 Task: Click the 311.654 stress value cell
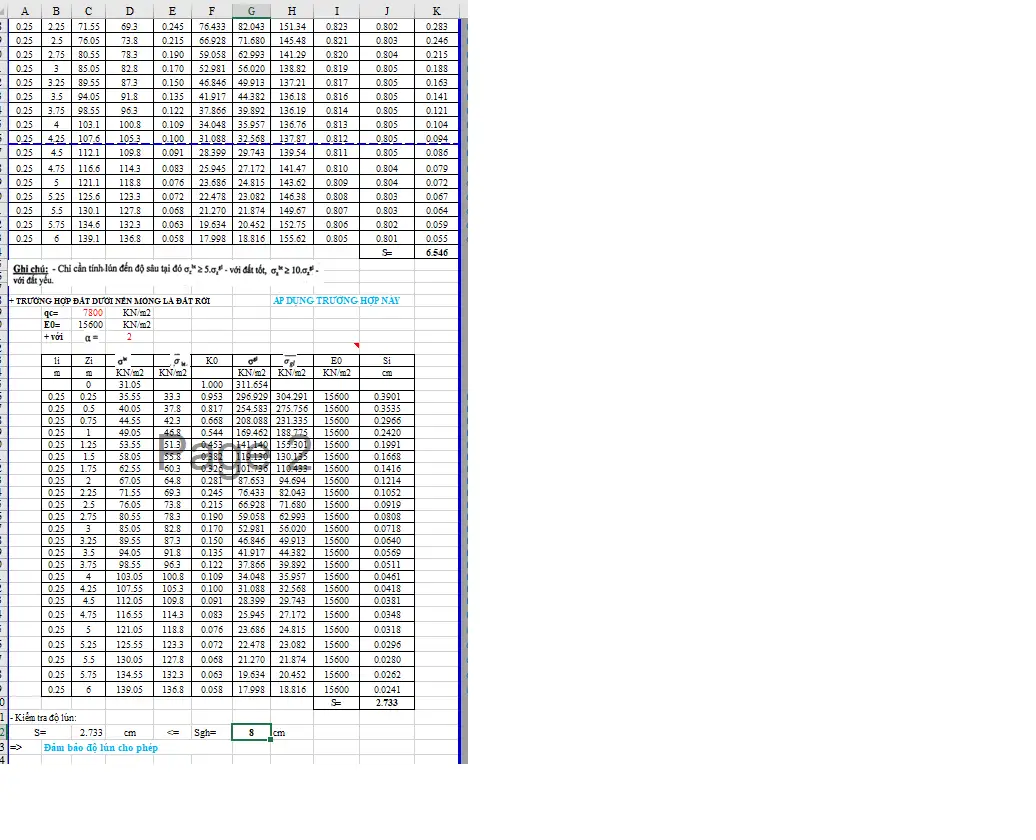[251, 384]
